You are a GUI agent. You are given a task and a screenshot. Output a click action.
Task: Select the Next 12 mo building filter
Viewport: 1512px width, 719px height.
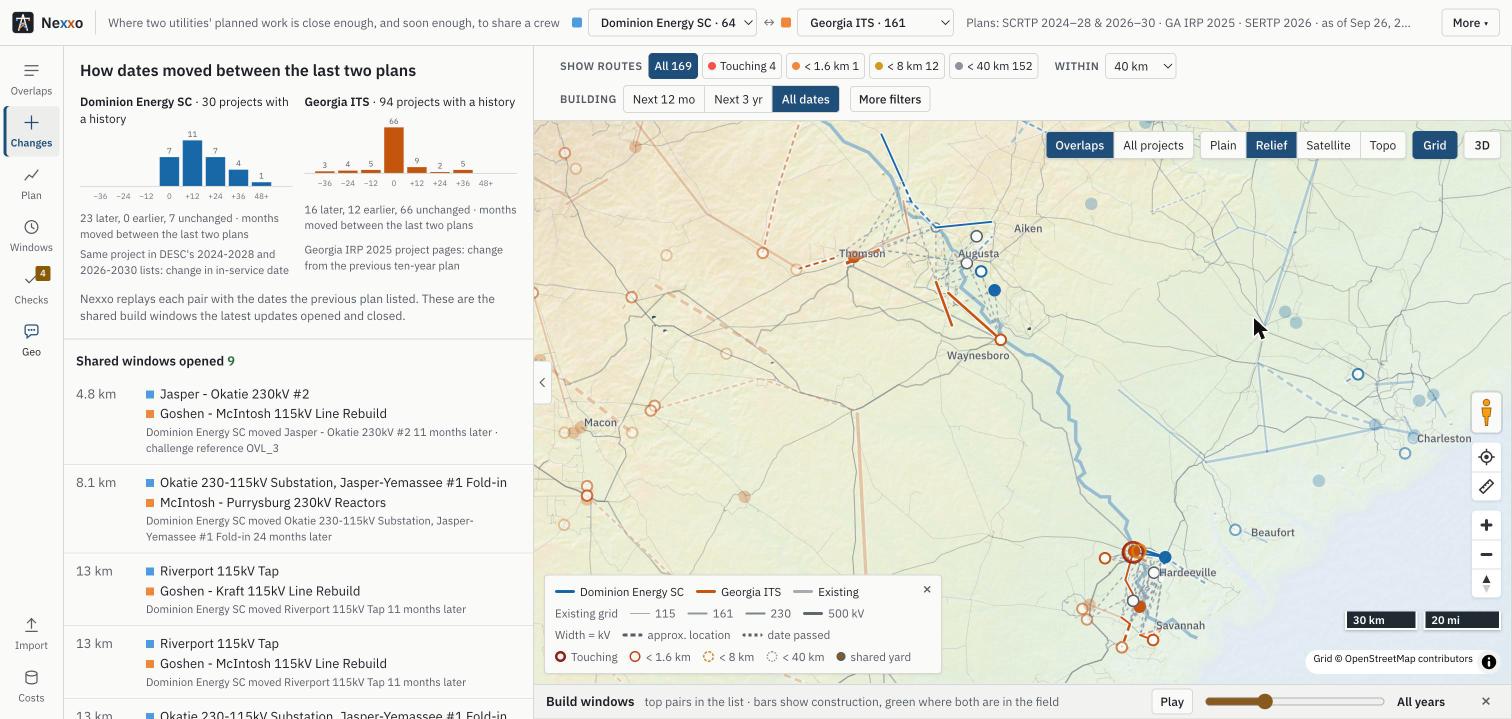663,99
